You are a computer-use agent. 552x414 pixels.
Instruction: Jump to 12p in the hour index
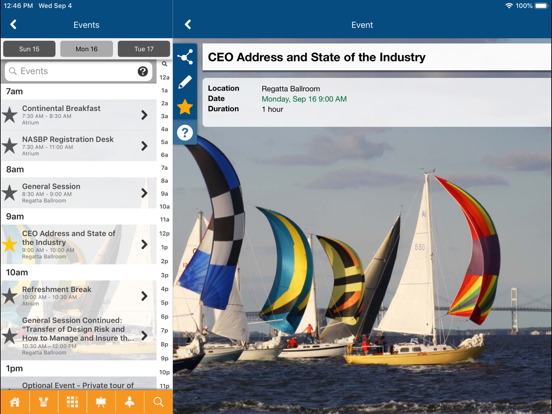tap(164, 233)
